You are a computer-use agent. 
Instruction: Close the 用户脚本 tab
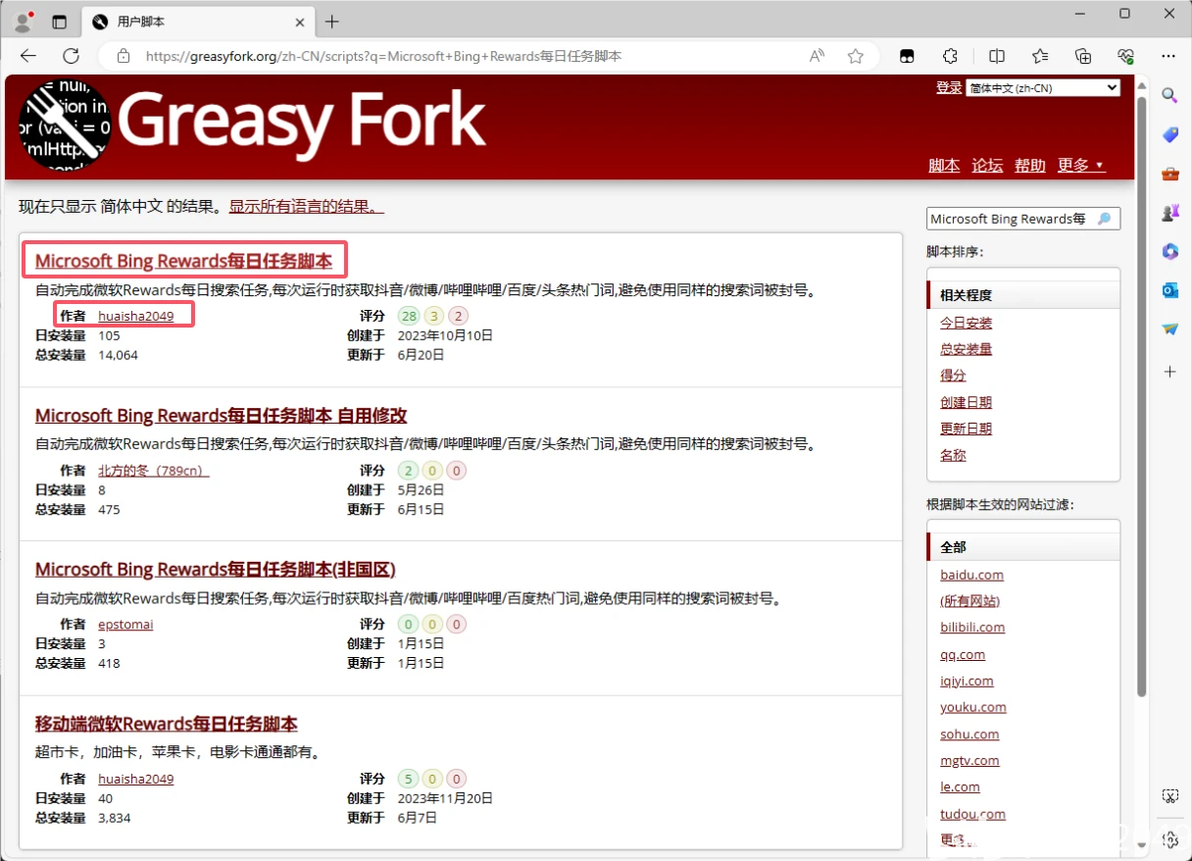point(300,22)
